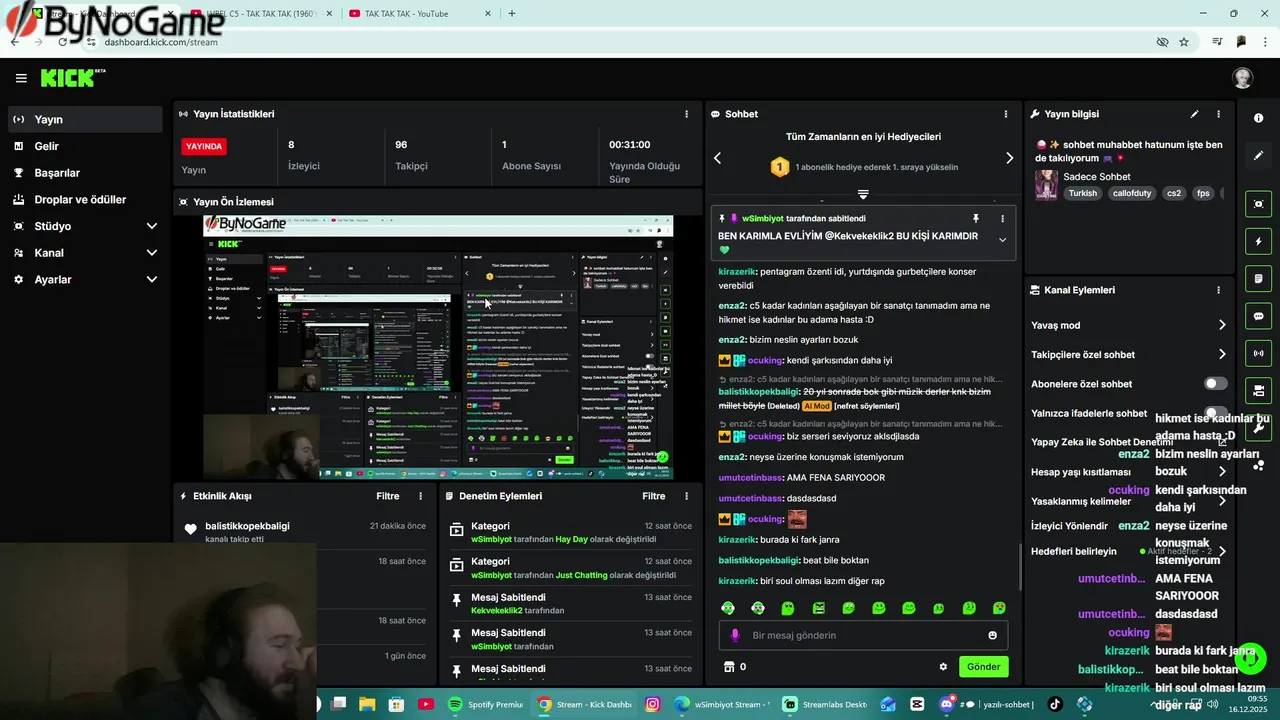Screen dimensions: 1280x720
Task: Select Yayın in the left sidebar
Action: pyautogui.click(x=84, y=119)
